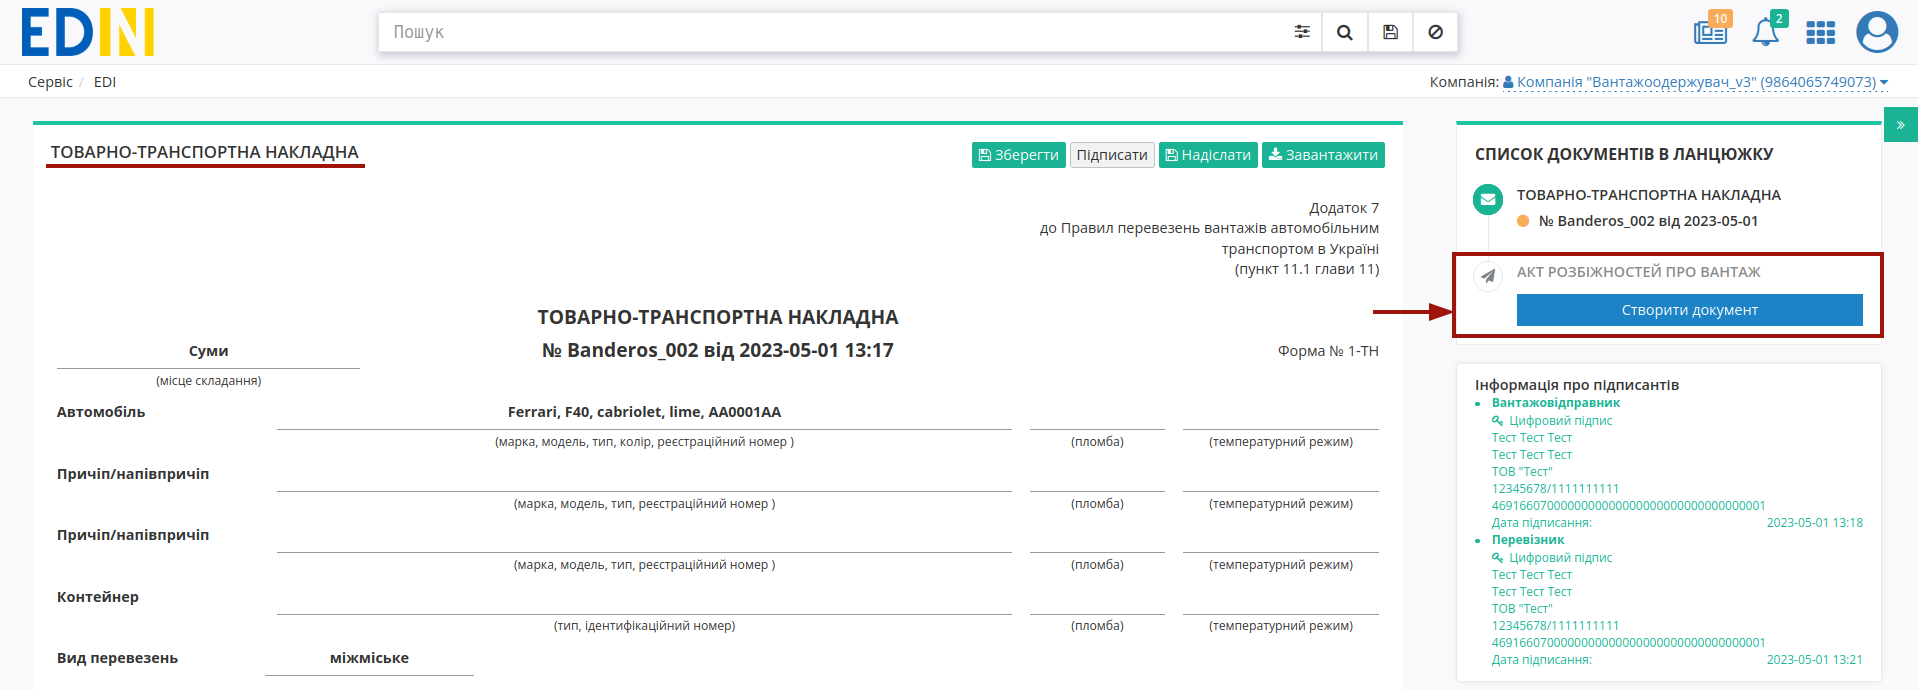The height and width of the screenshot is (690, 1918).
Task: Click the green envelope document icon
Action: 1488,199
